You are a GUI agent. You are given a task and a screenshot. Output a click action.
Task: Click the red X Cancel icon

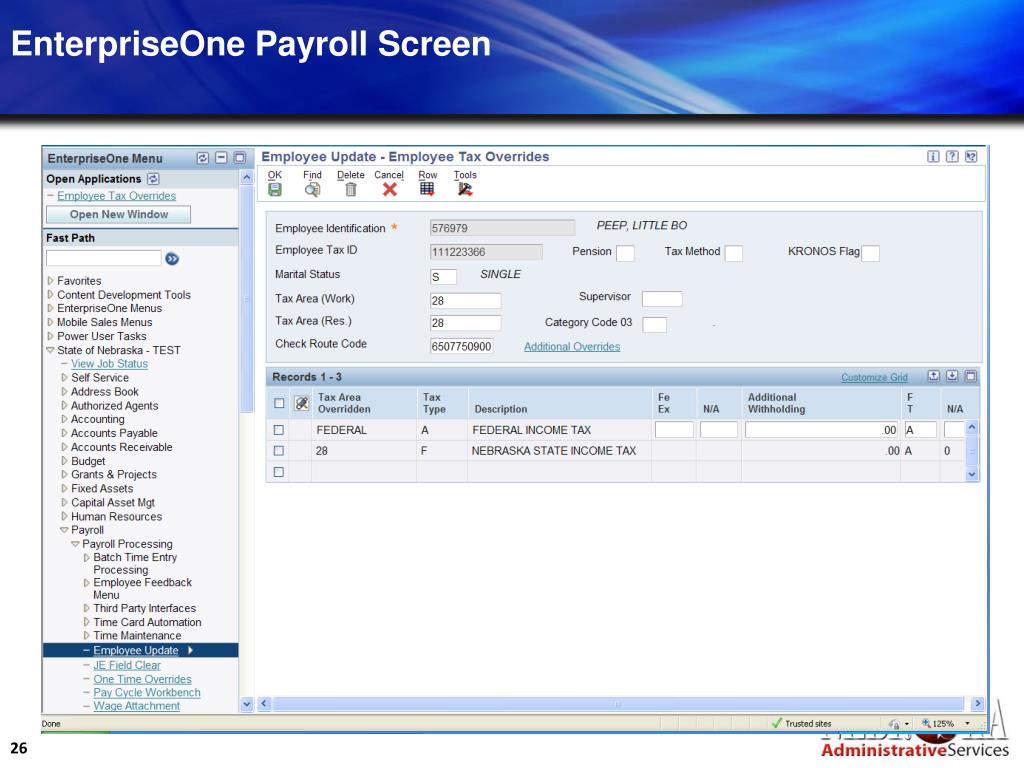pos(389,189)
